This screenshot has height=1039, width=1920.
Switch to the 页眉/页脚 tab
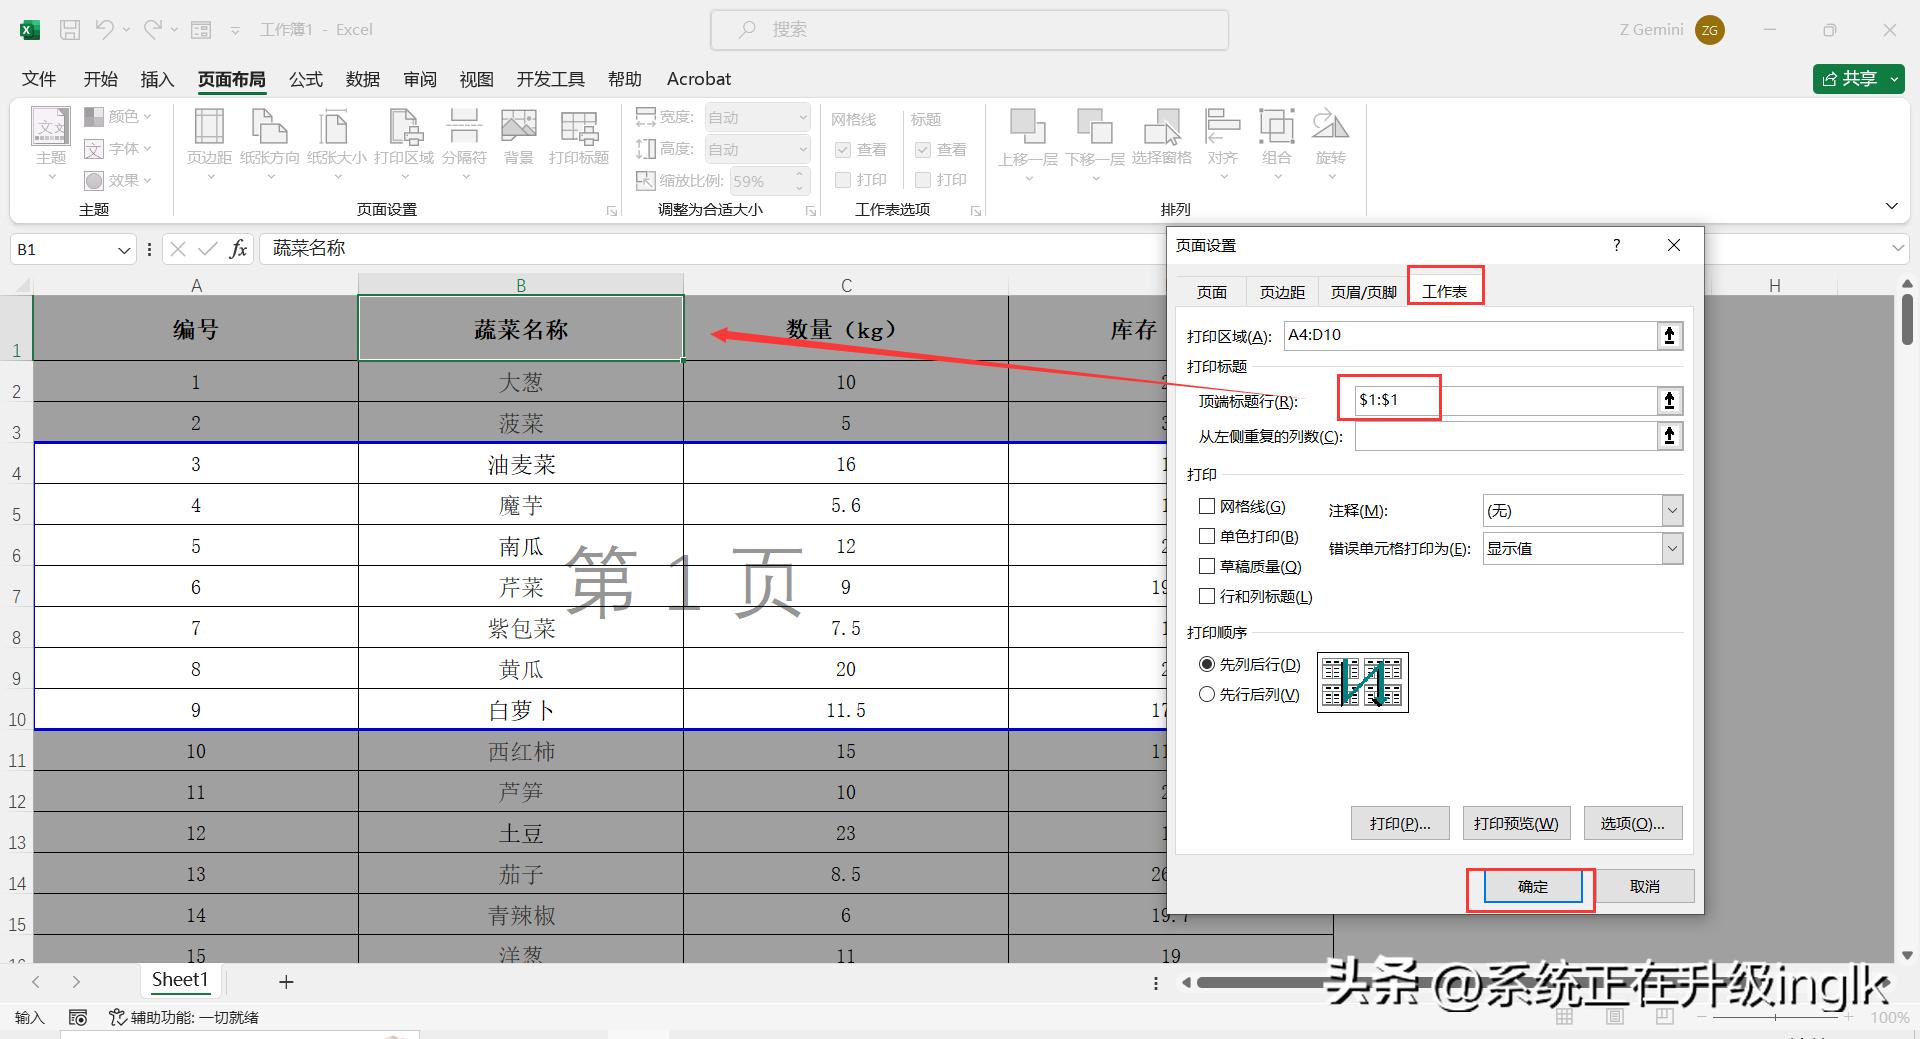click(x=1363, y=292)
